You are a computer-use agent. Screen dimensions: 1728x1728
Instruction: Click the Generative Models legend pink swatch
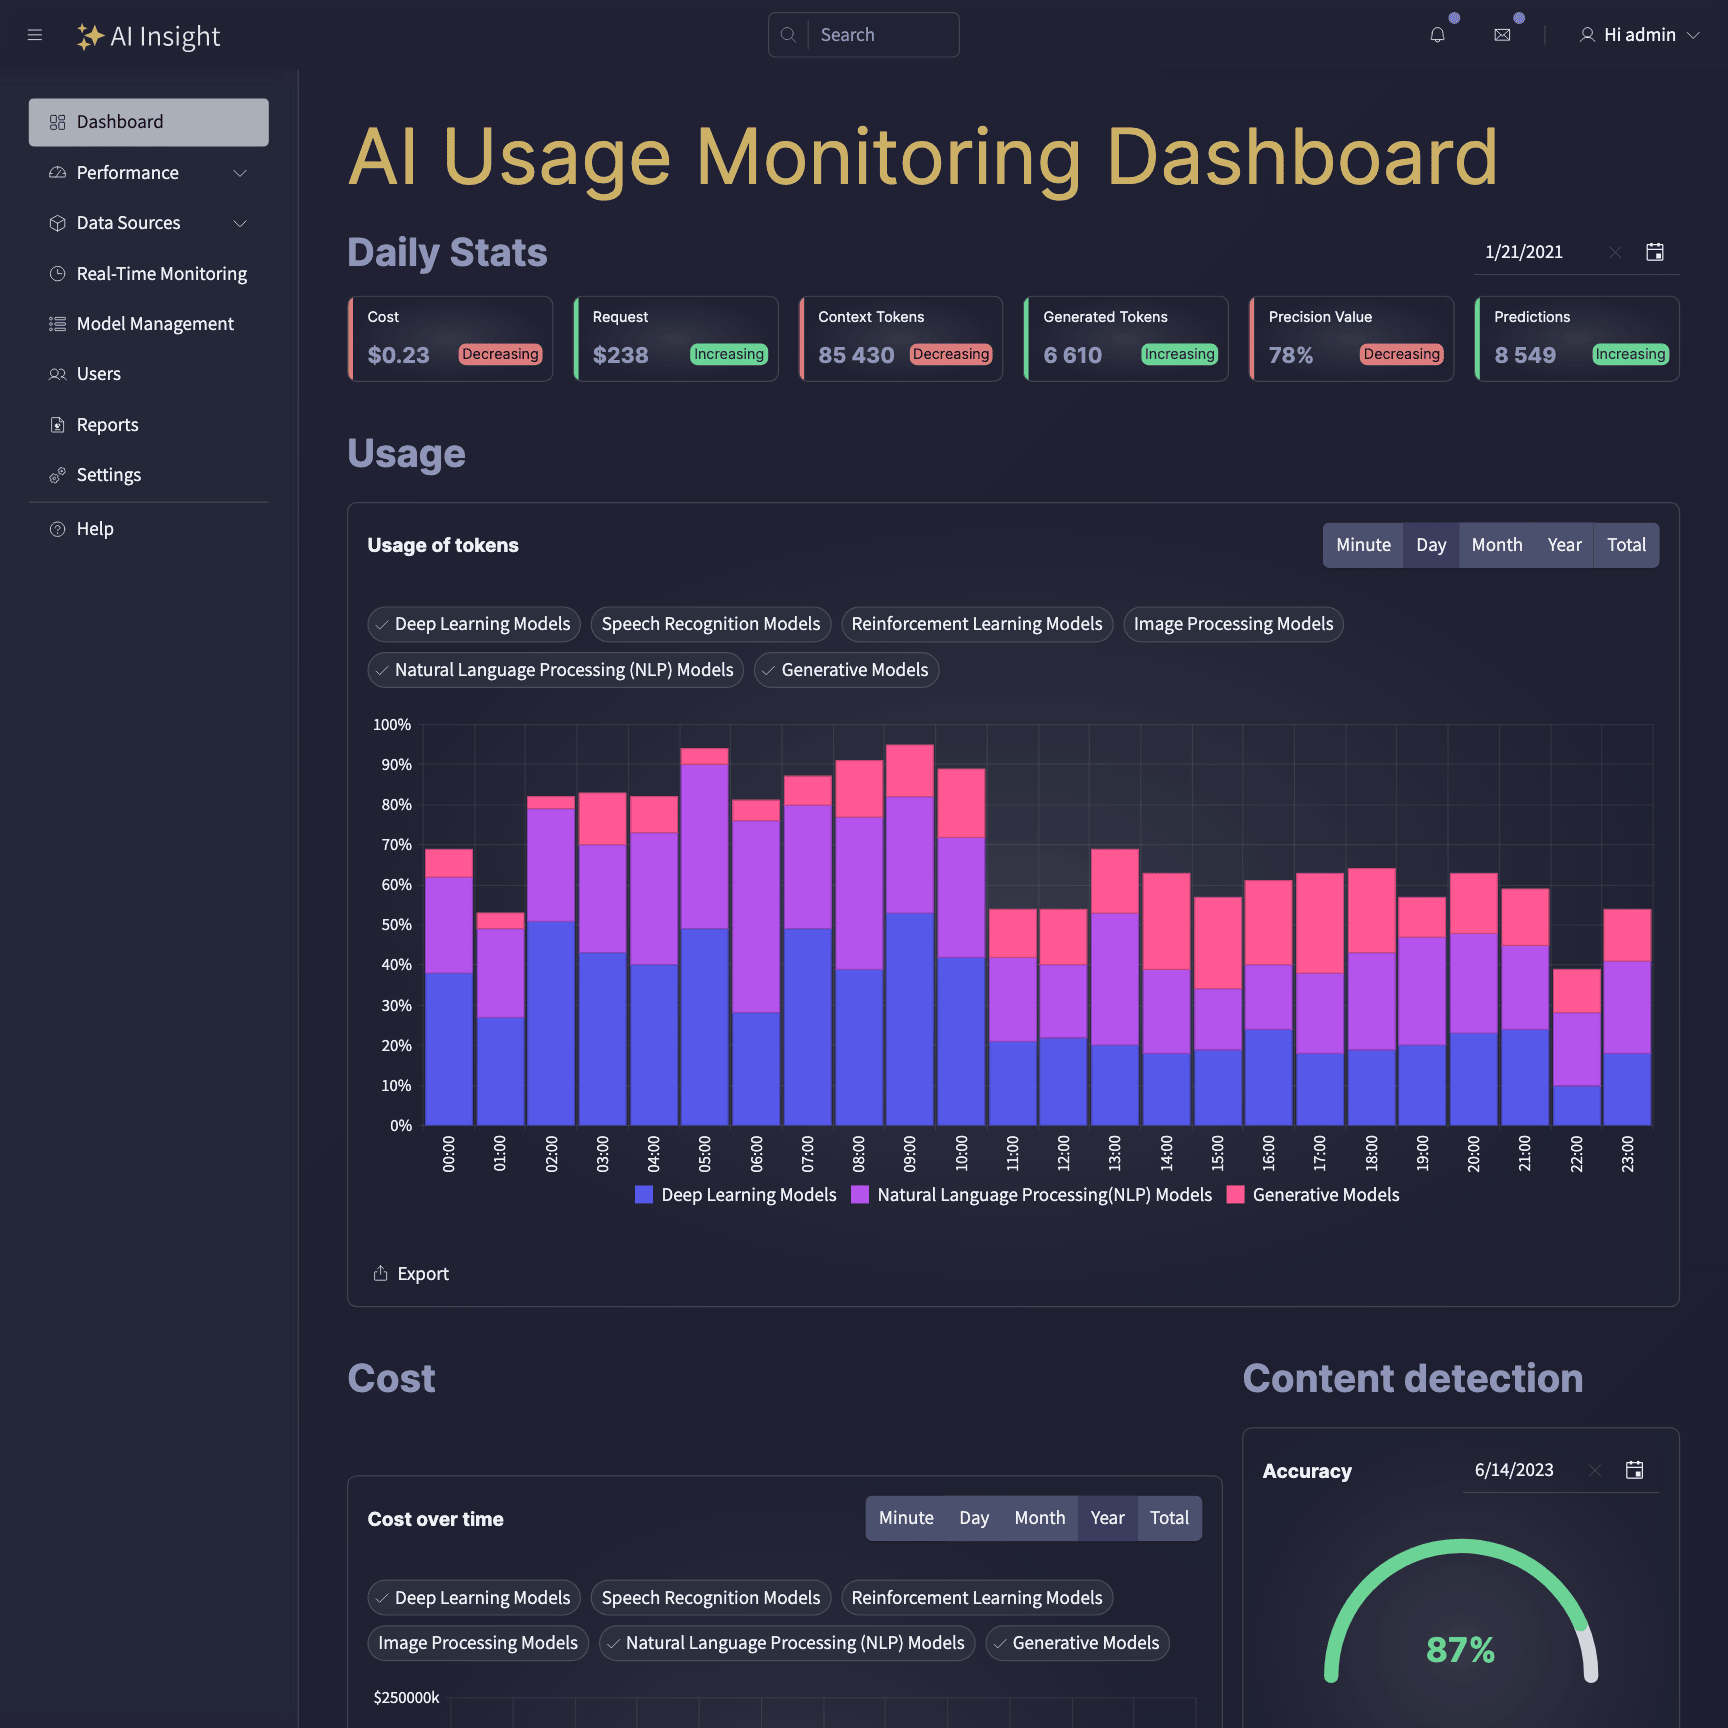1235,1194
